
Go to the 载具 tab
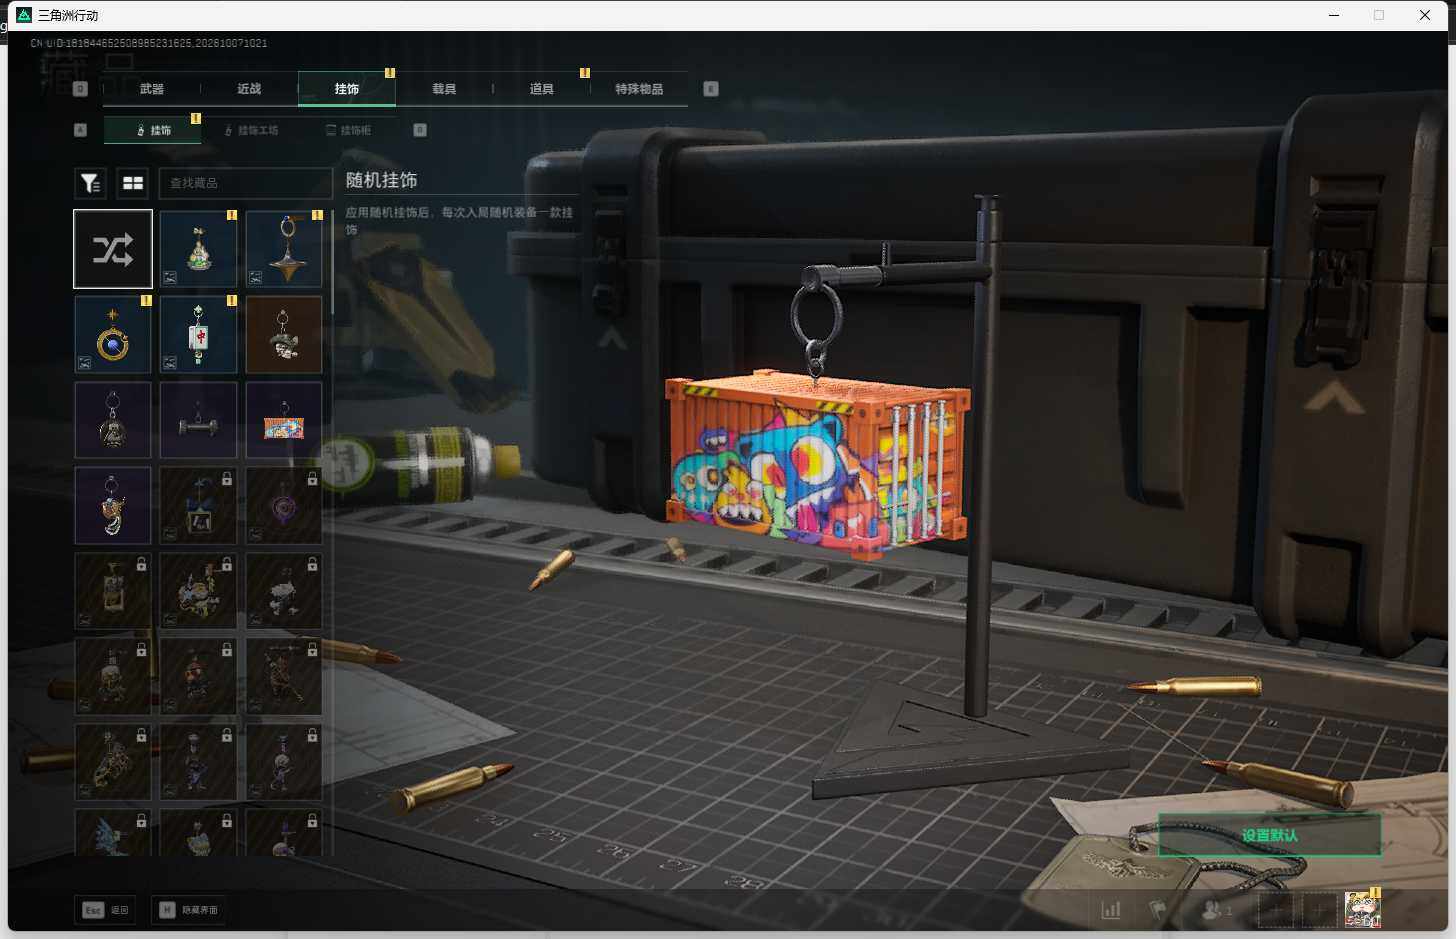click(x=444, y=89)
